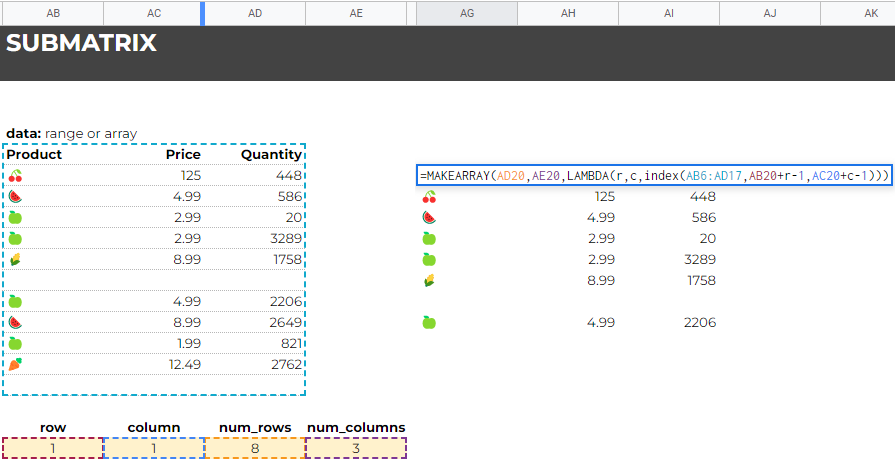Click the output green apple beside quantity 20
Viewport: 895px width, 467px height.
pyautogui.click(x=429, y=239)
